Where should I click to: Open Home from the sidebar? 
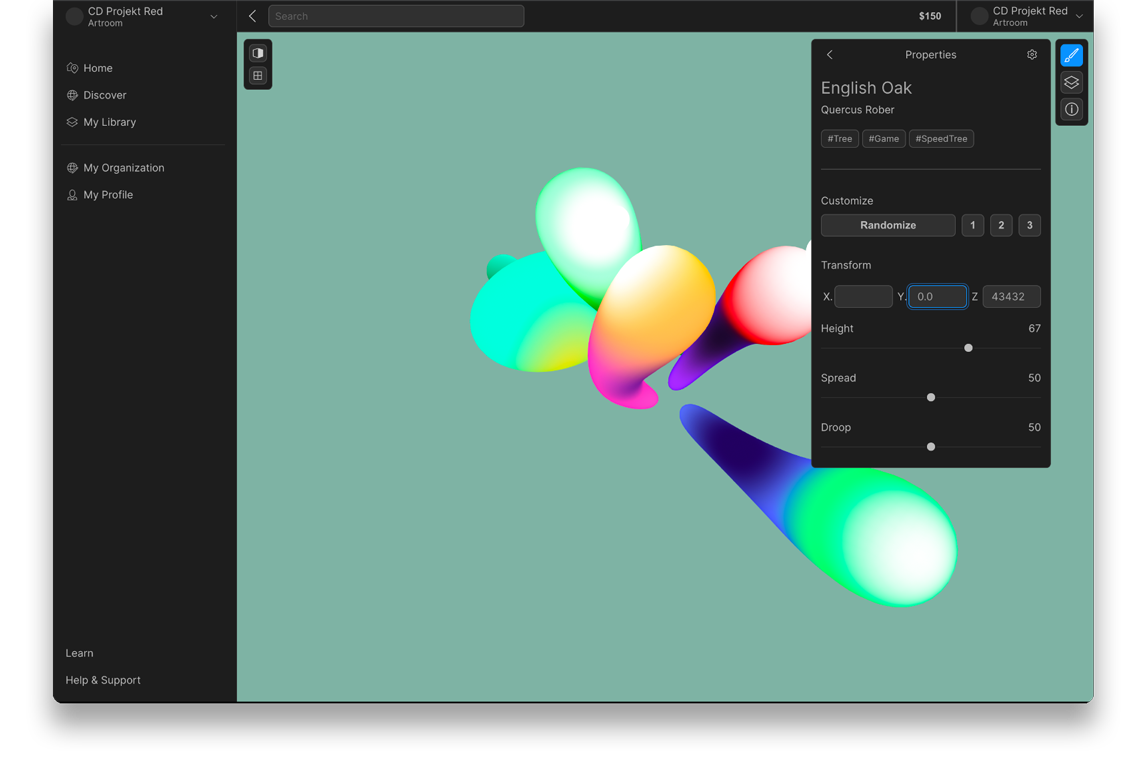[98, 67]
